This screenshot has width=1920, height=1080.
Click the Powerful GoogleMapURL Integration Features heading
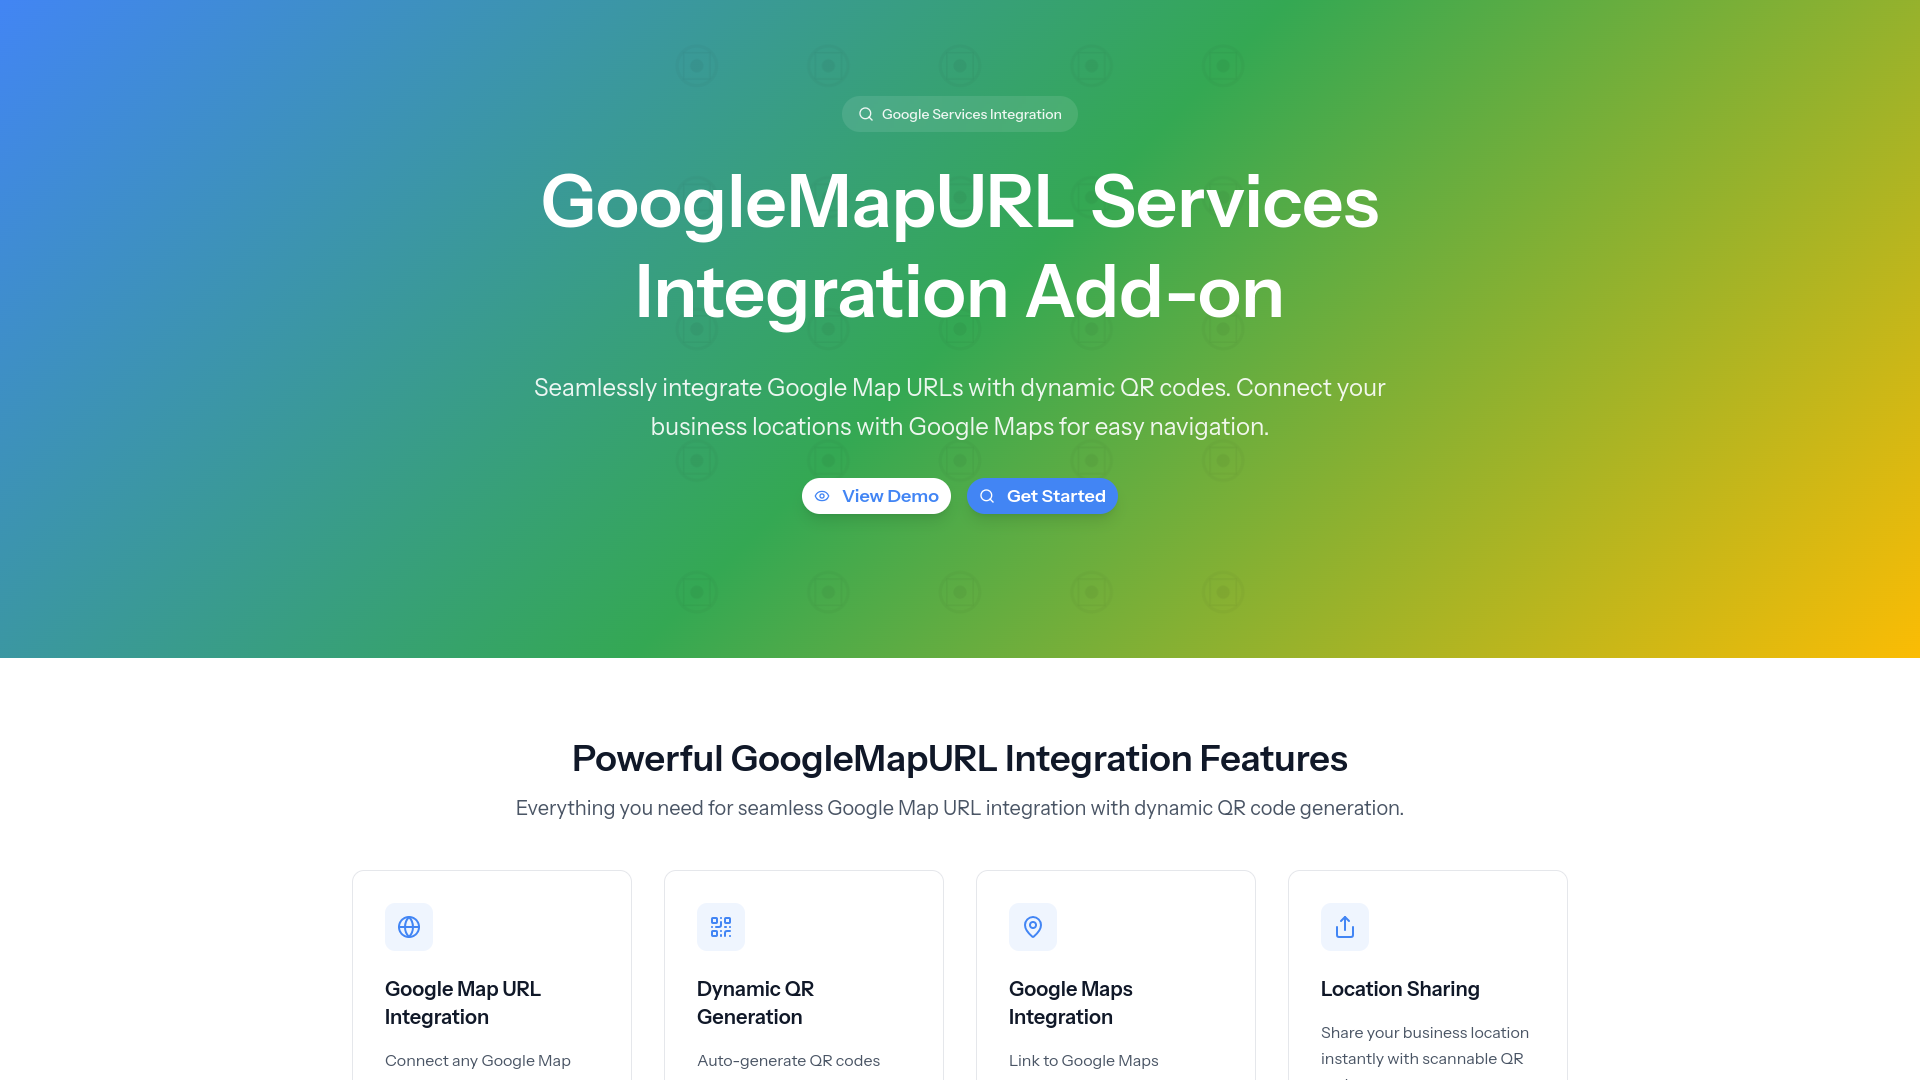point(959,758)
